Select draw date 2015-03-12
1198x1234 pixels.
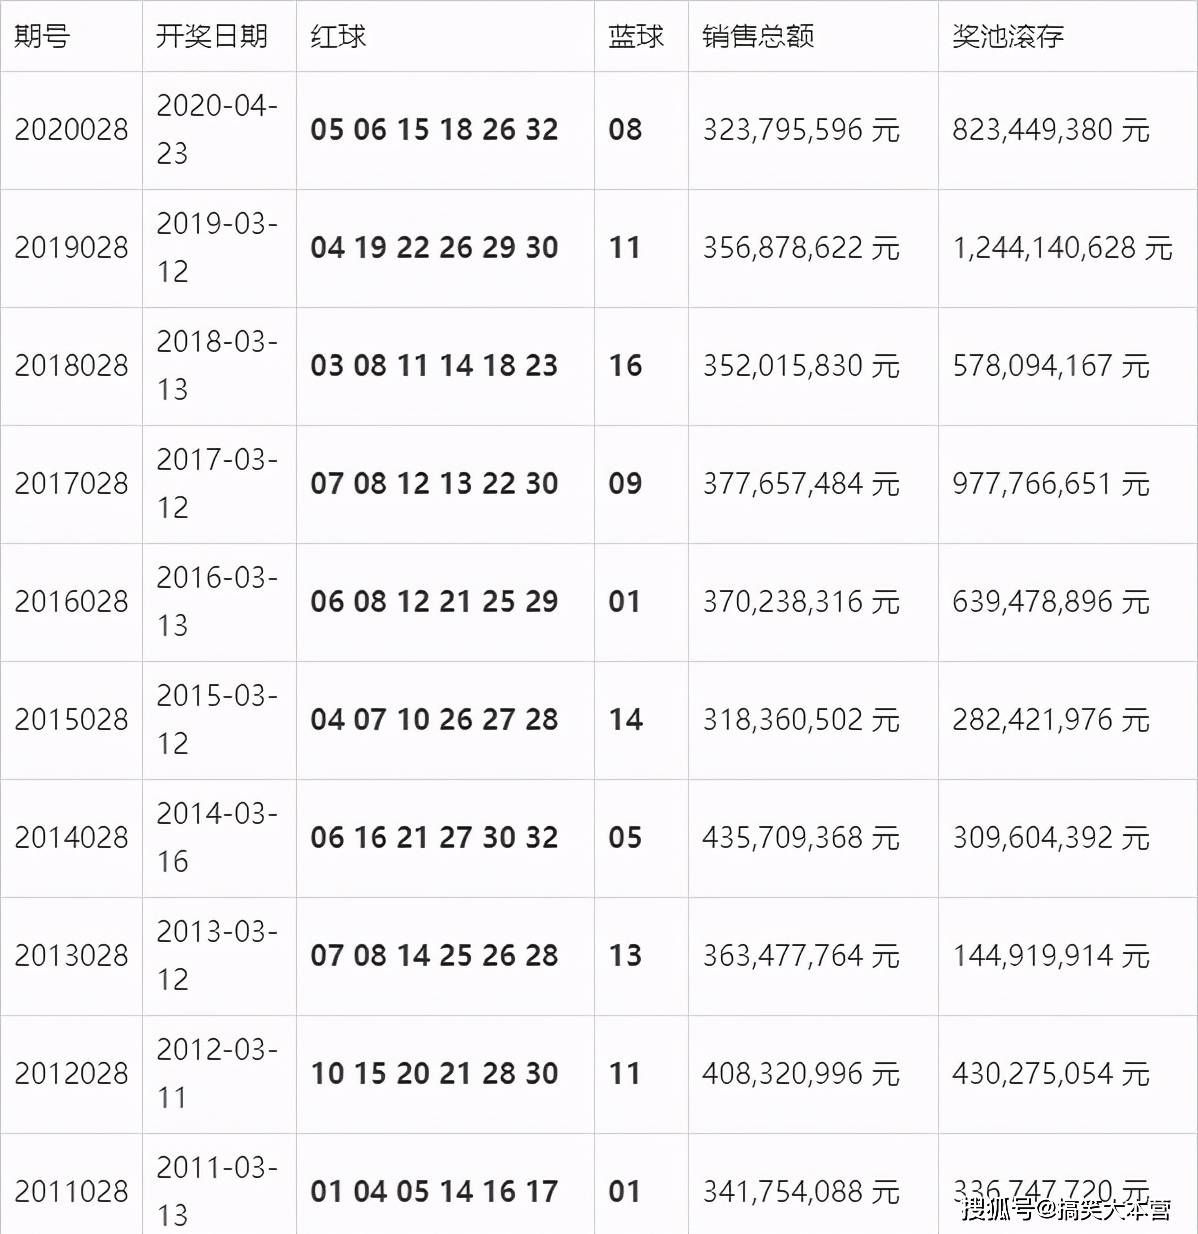coord(217,719)
